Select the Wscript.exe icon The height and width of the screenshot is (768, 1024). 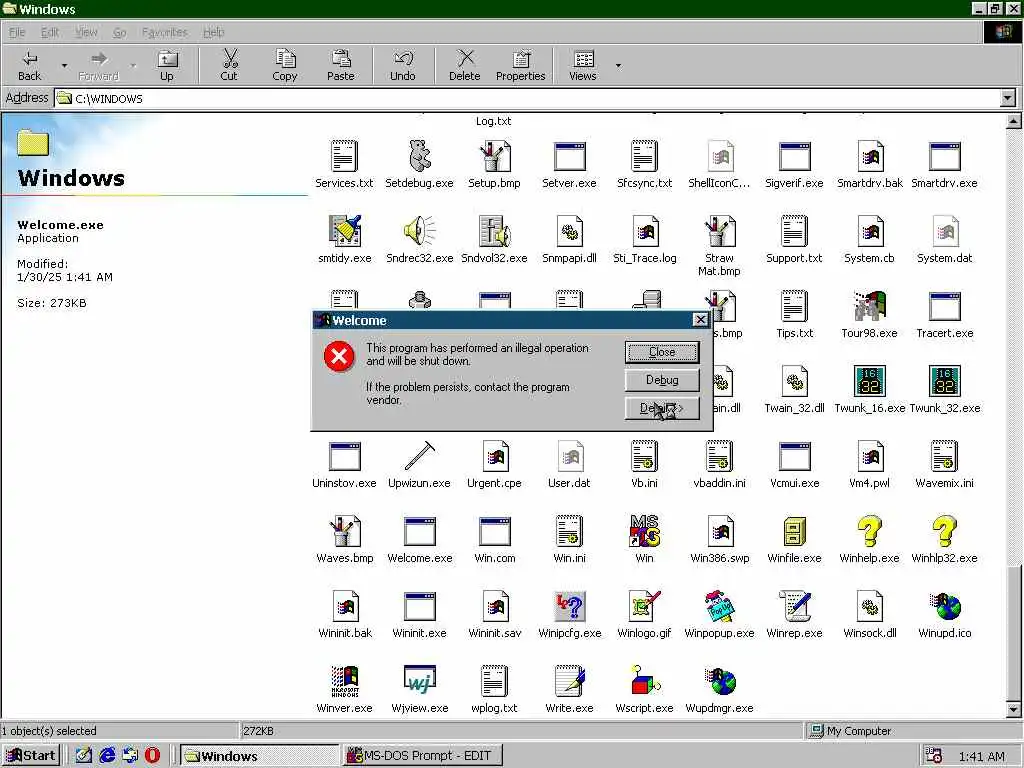point(645,681)
